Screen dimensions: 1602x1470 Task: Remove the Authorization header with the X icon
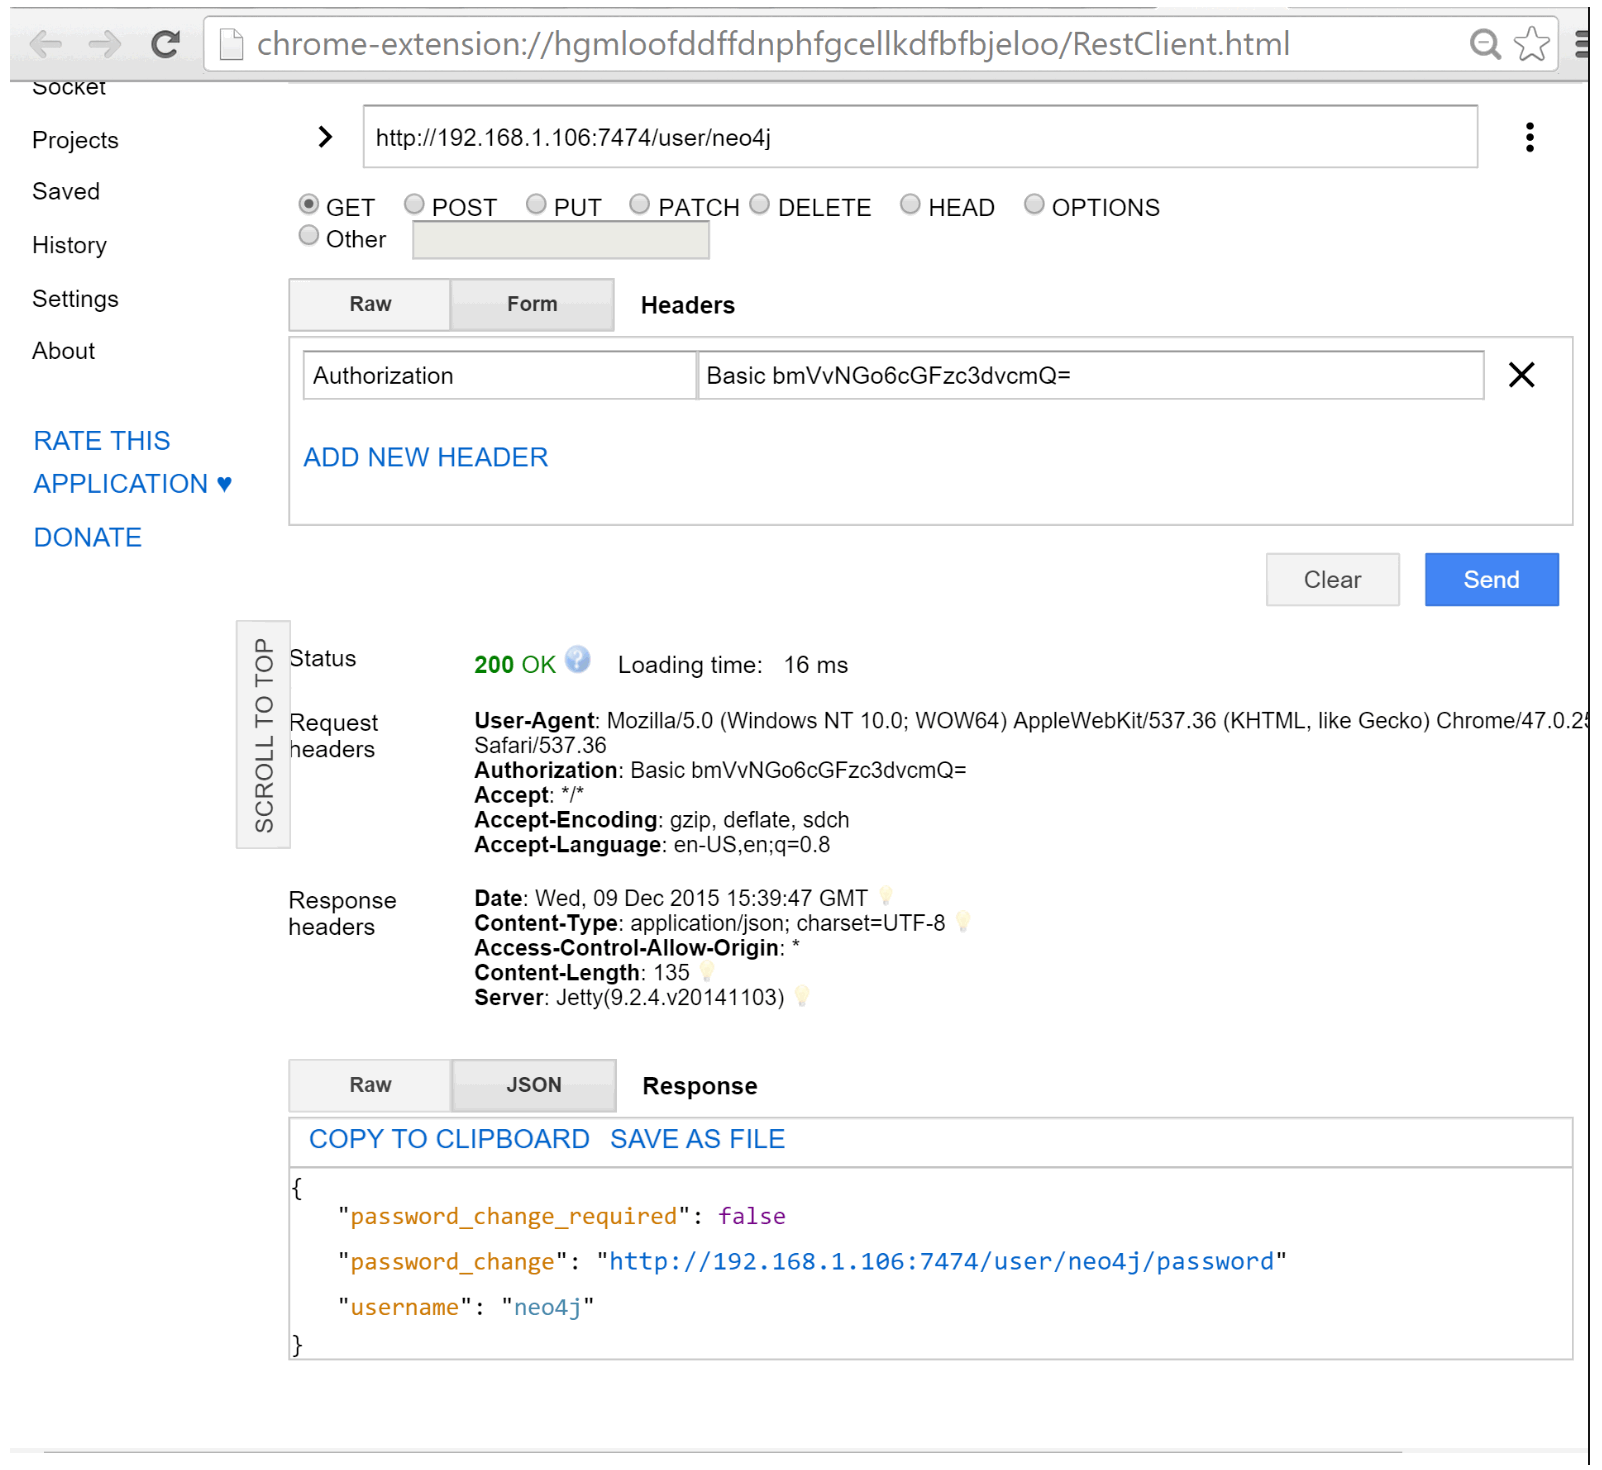(x=1521, y=375)
